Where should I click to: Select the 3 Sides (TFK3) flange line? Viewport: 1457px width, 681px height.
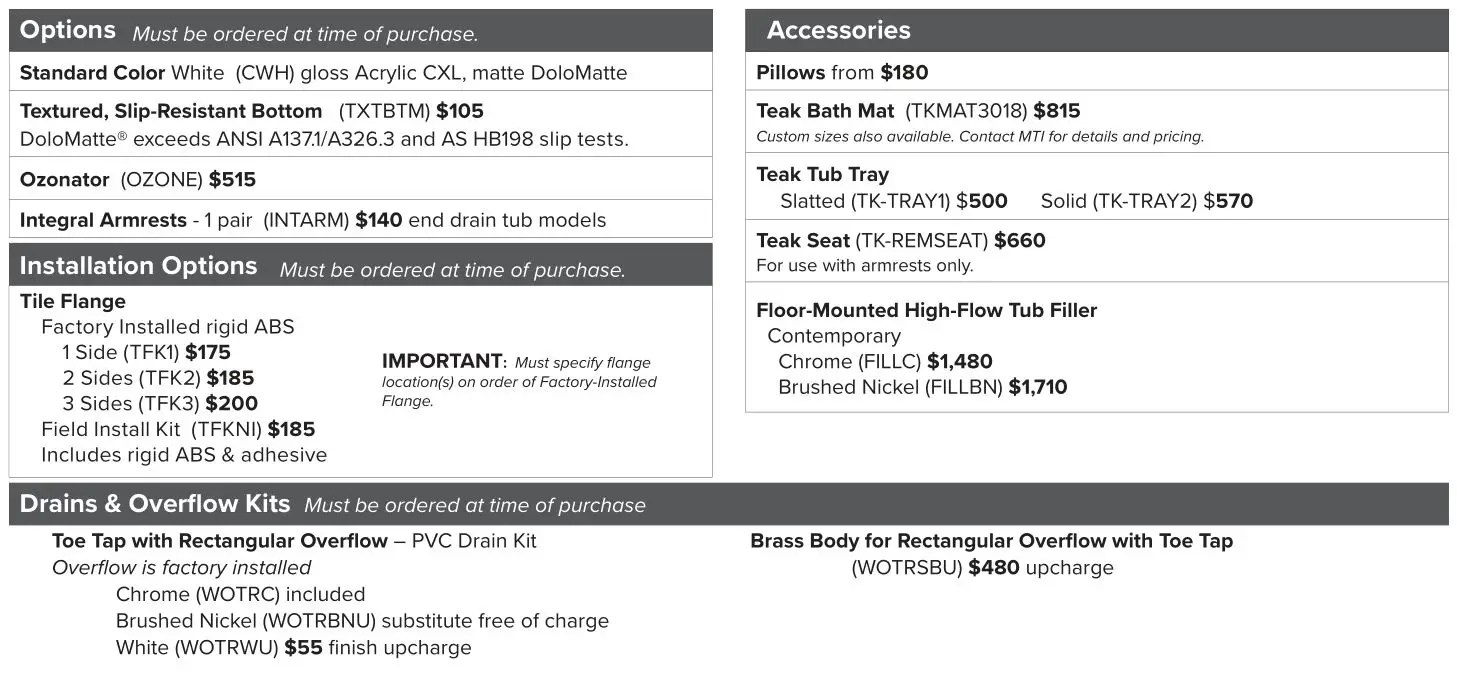coord(159,404)
